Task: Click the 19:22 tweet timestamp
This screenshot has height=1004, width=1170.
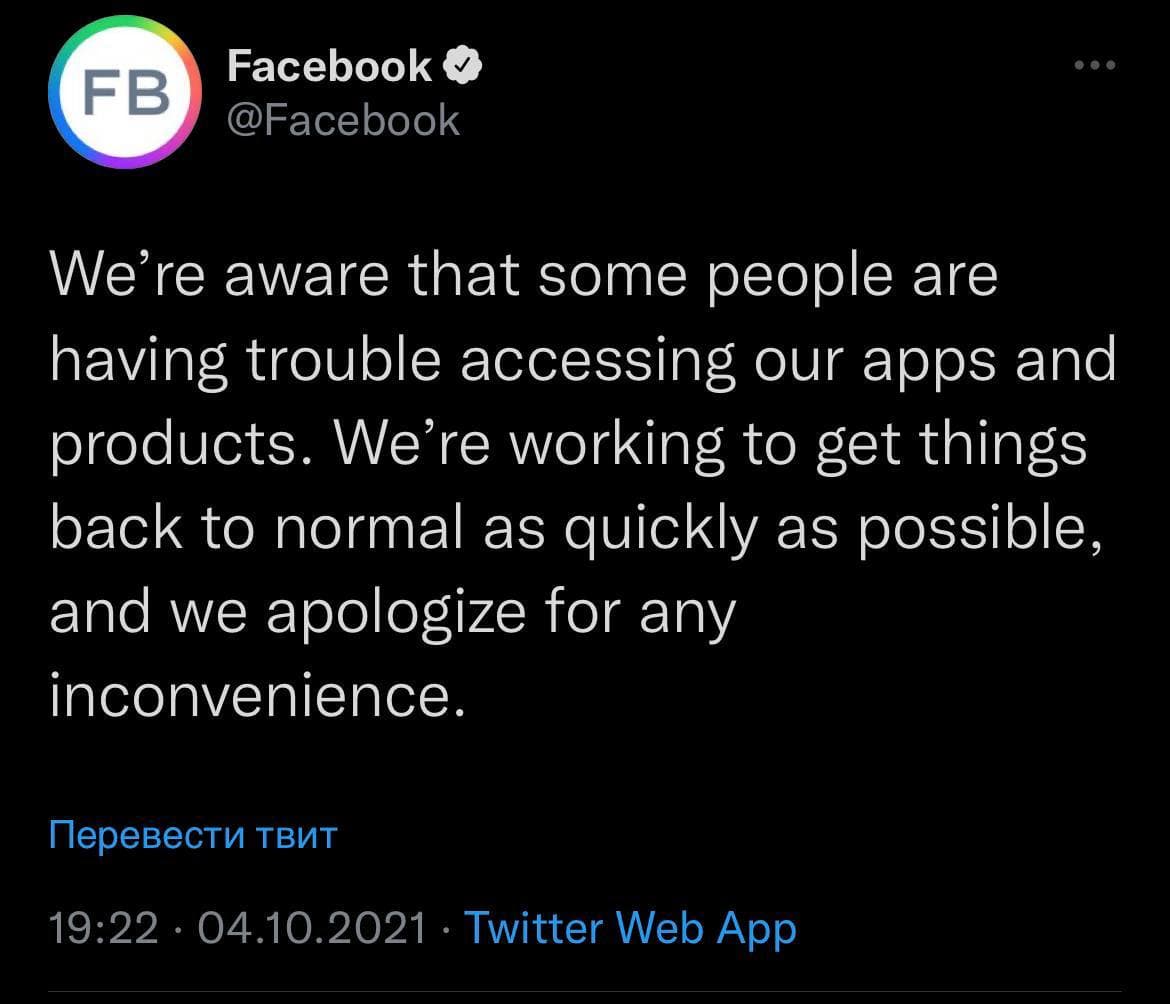Action: pos(103,928)
